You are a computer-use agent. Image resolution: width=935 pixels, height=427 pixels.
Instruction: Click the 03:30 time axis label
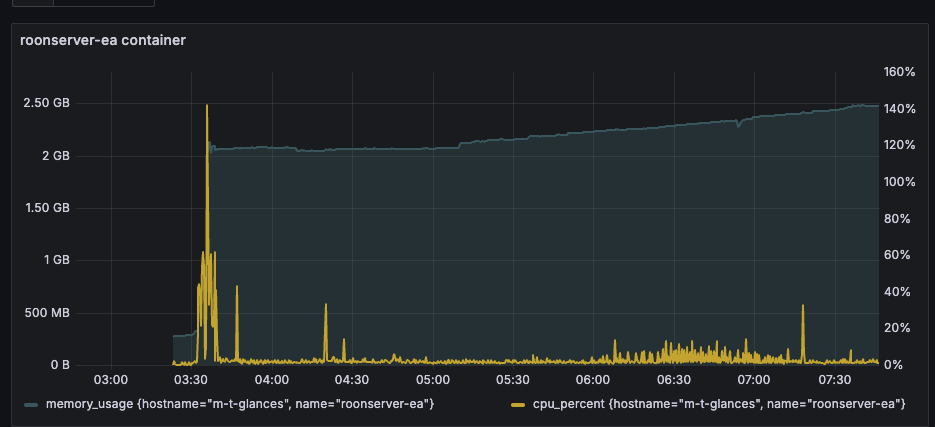click(x=191, y=379)
